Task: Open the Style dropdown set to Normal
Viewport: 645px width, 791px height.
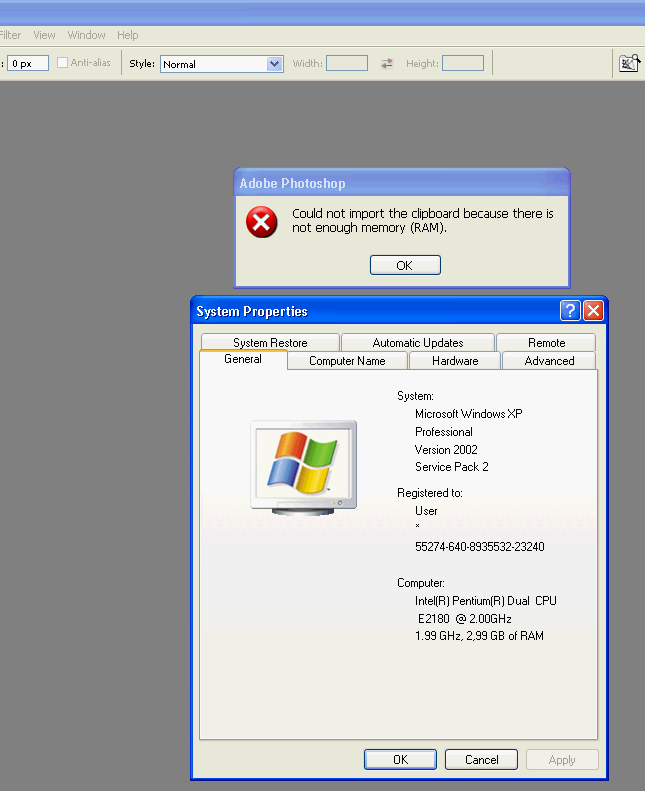Action: pyautogui.click(x=221, y=64)
